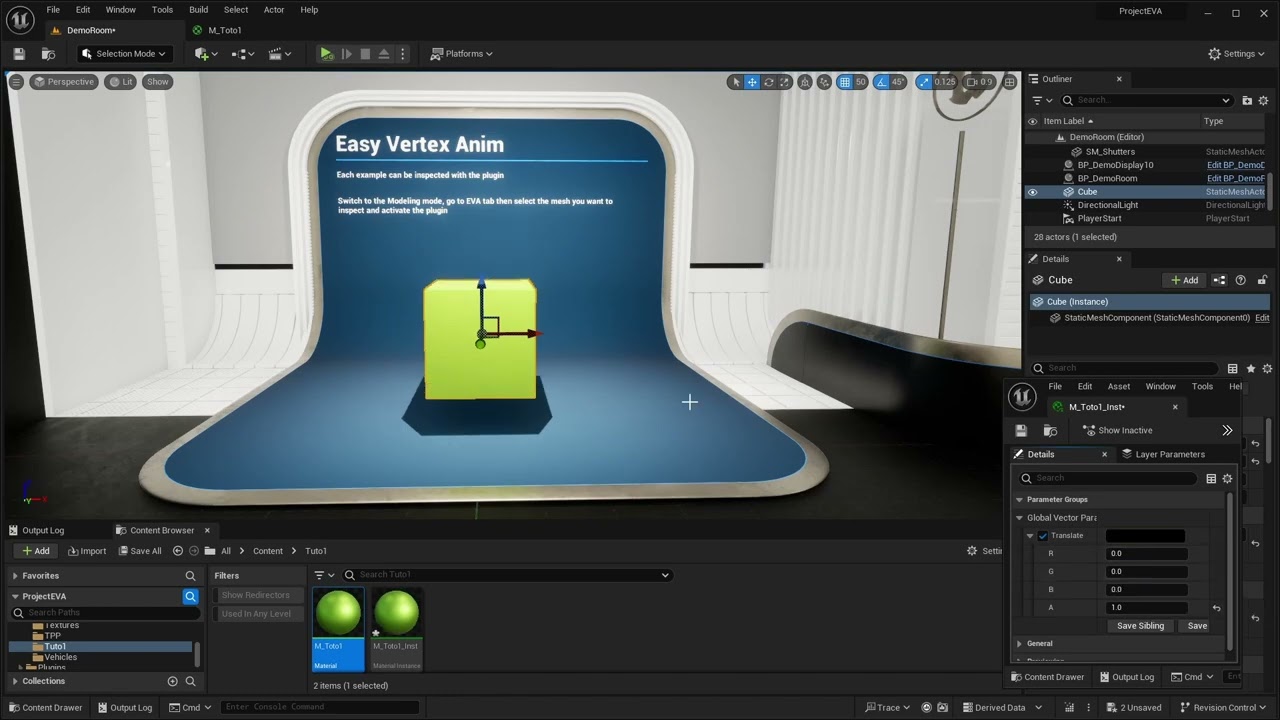Open the viewport Show flags menu
Image resolution: width=1280 pixels, height=720 pixels.
(158, 82)
